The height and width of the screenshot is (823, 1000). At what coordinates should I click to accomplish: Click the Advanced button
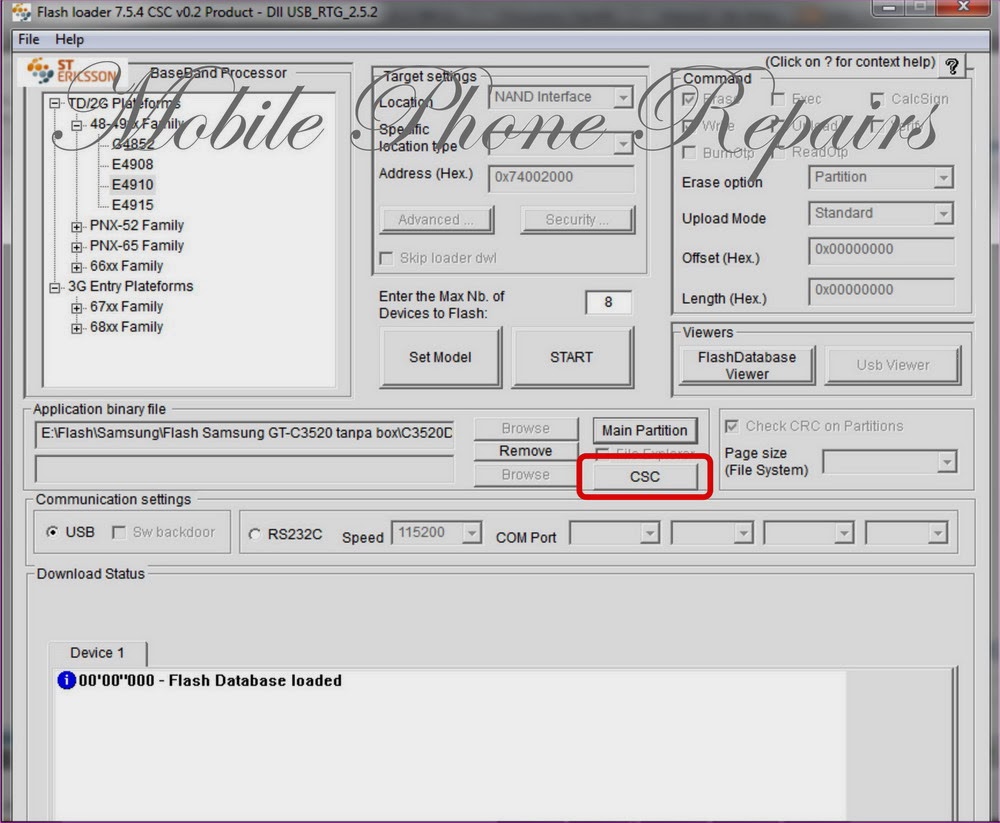[x=436, y=220]
